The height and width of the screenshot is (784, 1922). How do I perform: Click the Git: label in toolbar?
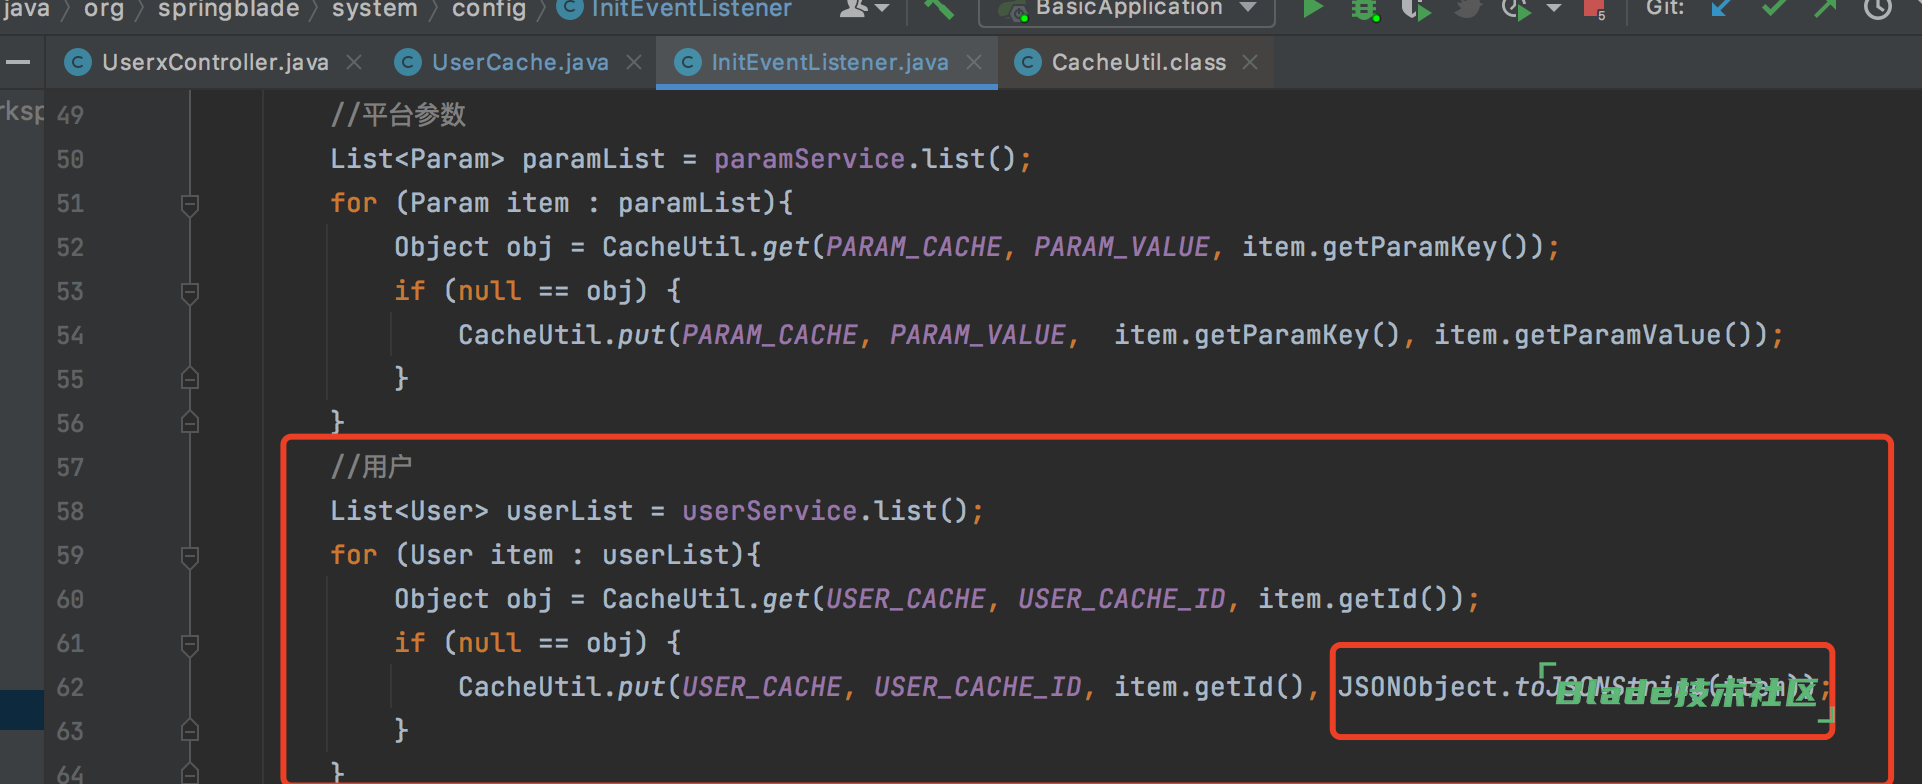point(1665,9)
